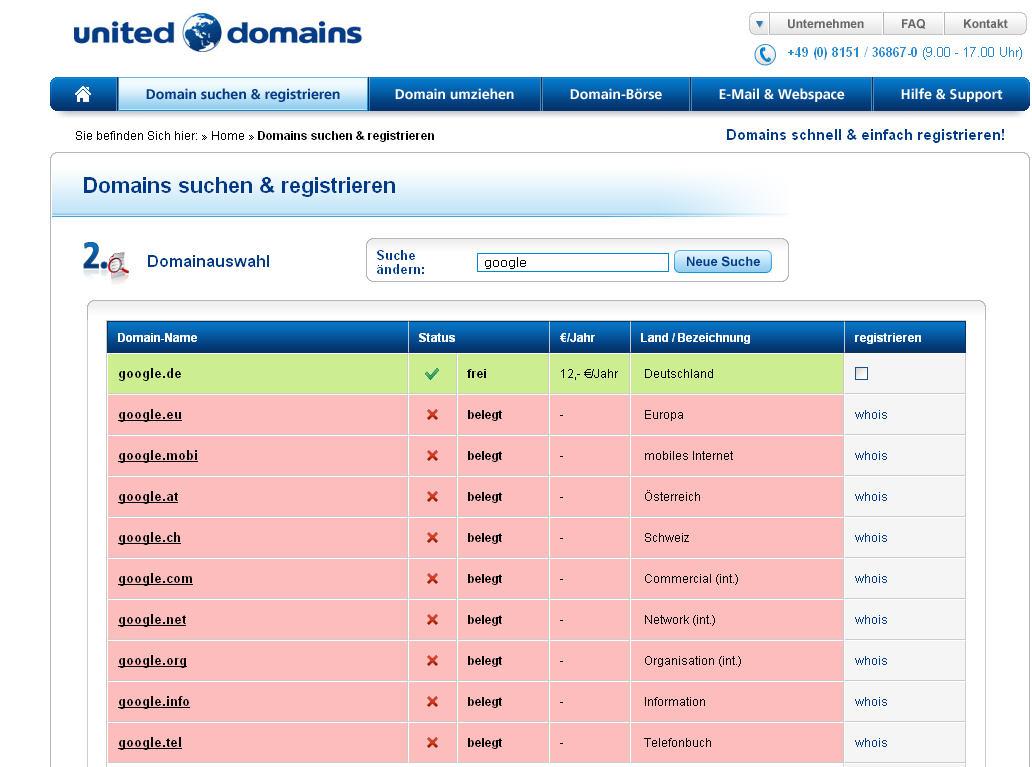
Task: Tick the register checkbox for google.de
Action: 861,374
